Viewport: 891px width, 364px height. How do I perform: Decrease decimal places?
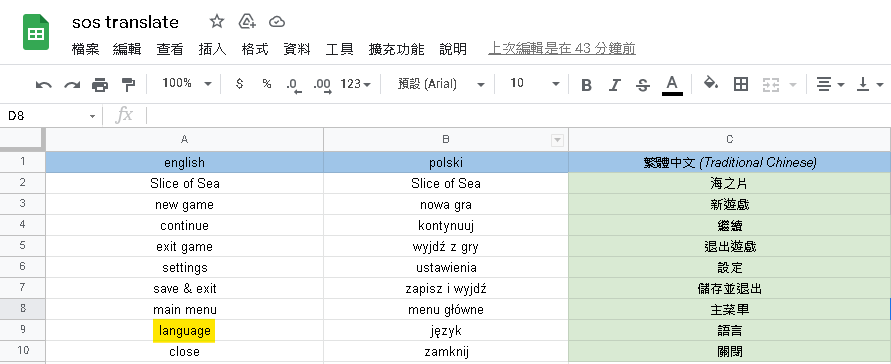[x=294, y=85]
